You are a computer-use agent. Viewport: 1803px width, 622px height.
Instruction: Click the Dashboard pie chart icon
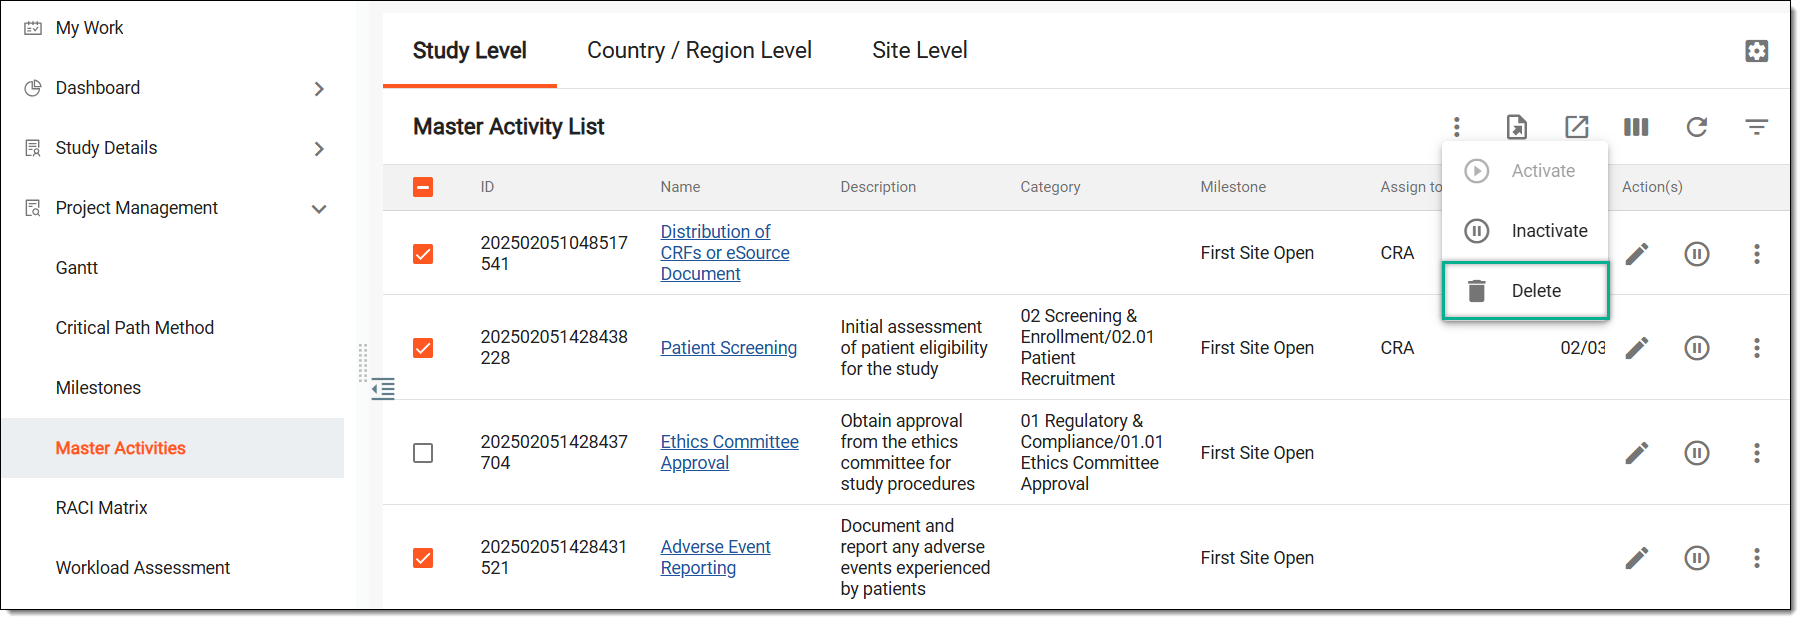[x=33, y=88]
